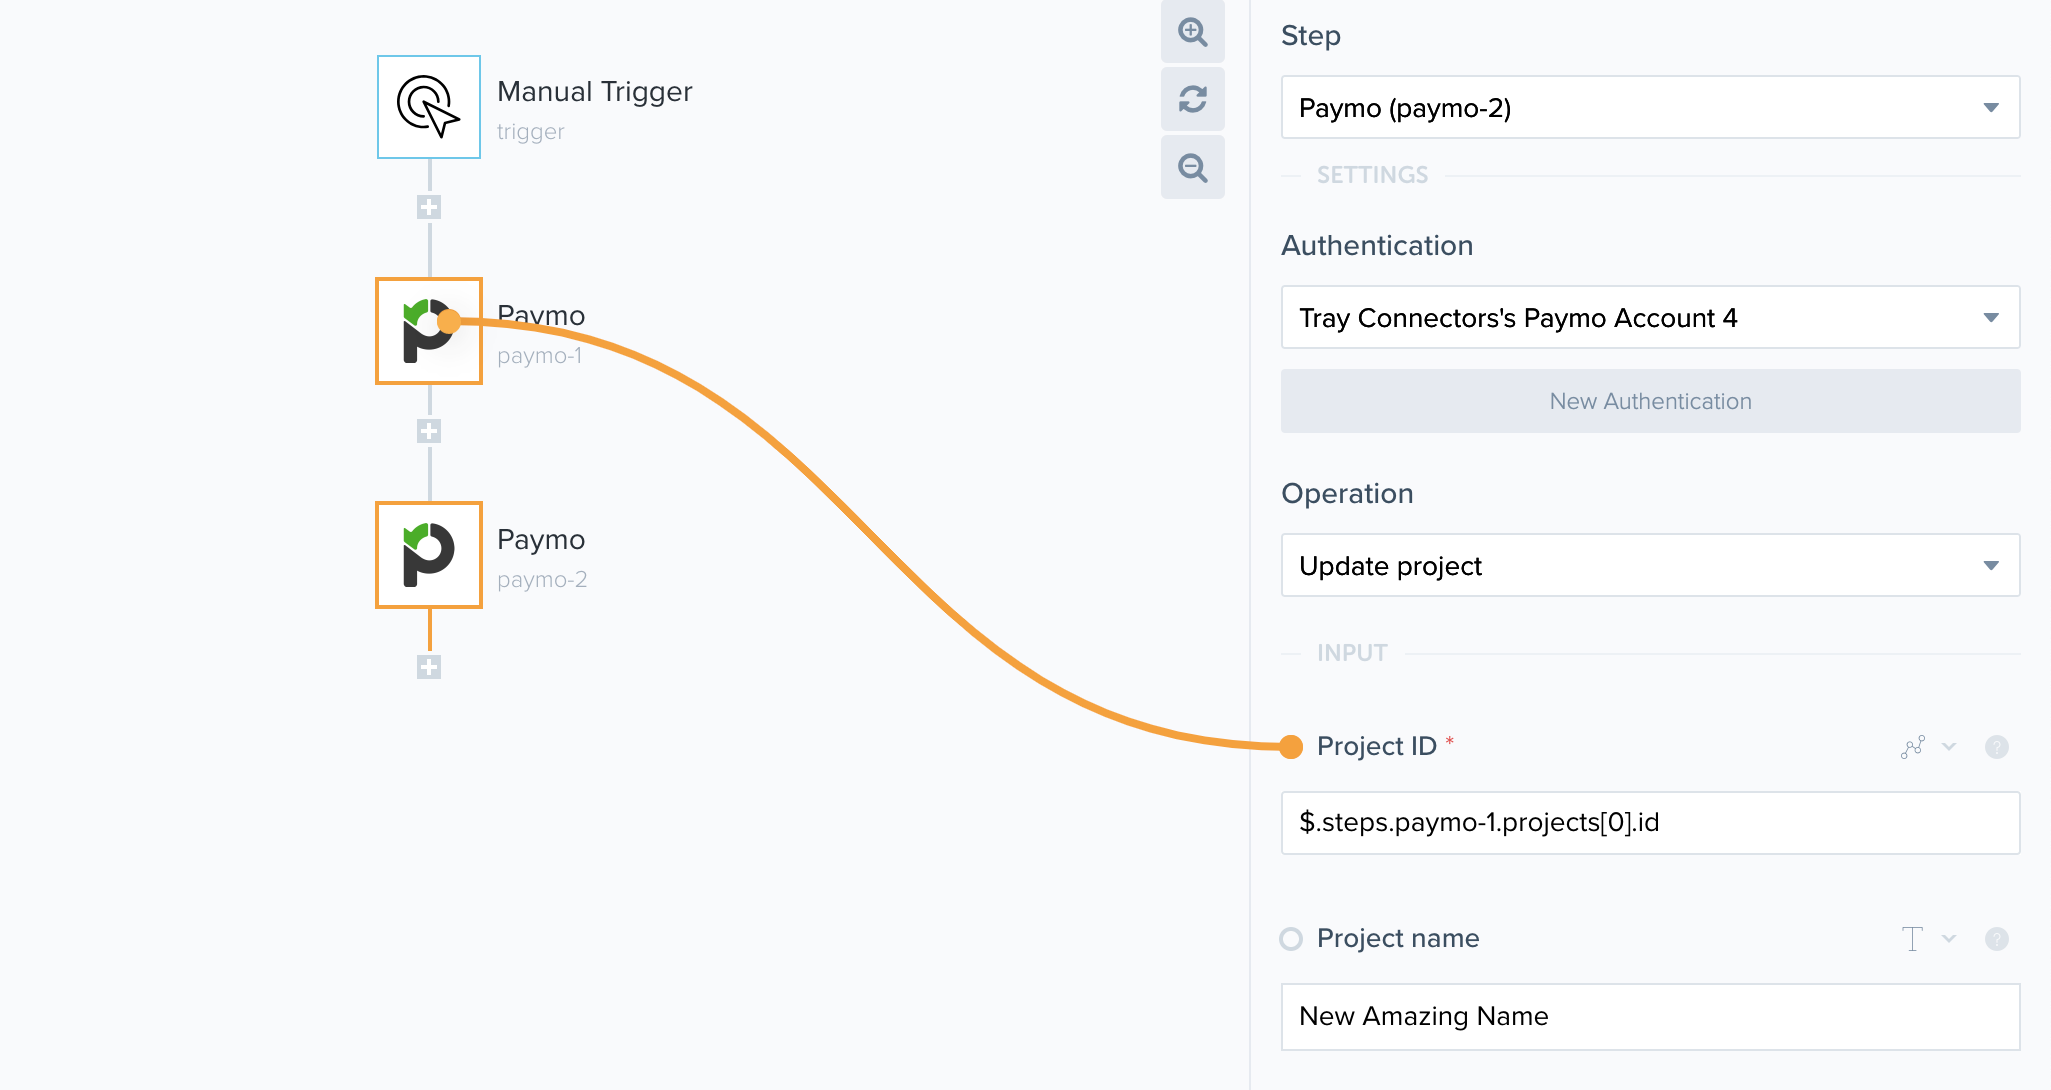Click the zoom out control on the canvas
This screenshot has height=1090, width=2051.
pyautogui.click(x=1193, y=168)
